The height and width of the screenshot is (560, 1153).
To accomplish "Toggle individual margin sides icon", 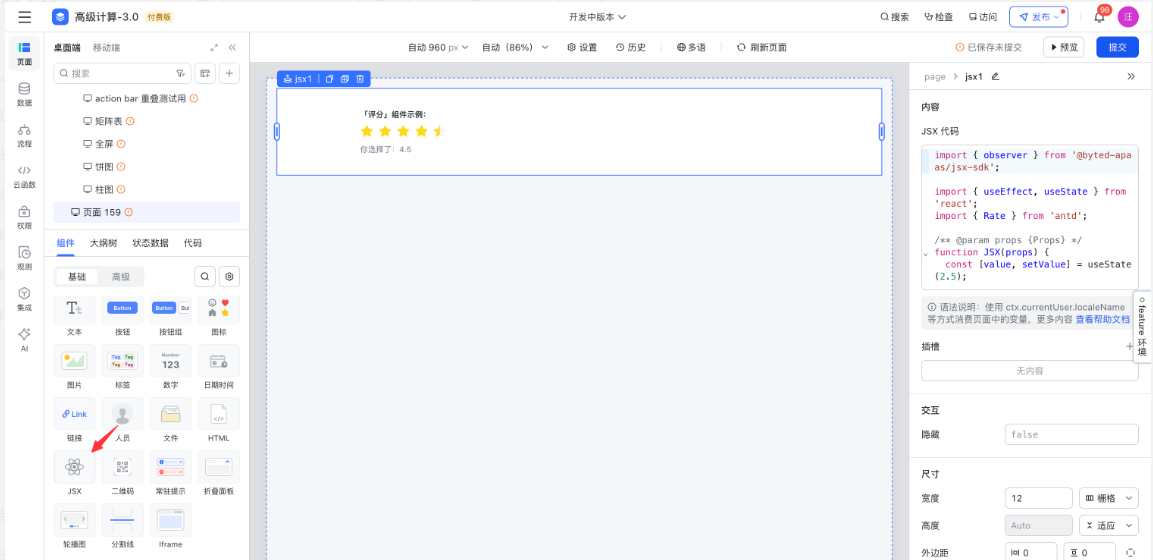I will click(x=1130, y=553).
